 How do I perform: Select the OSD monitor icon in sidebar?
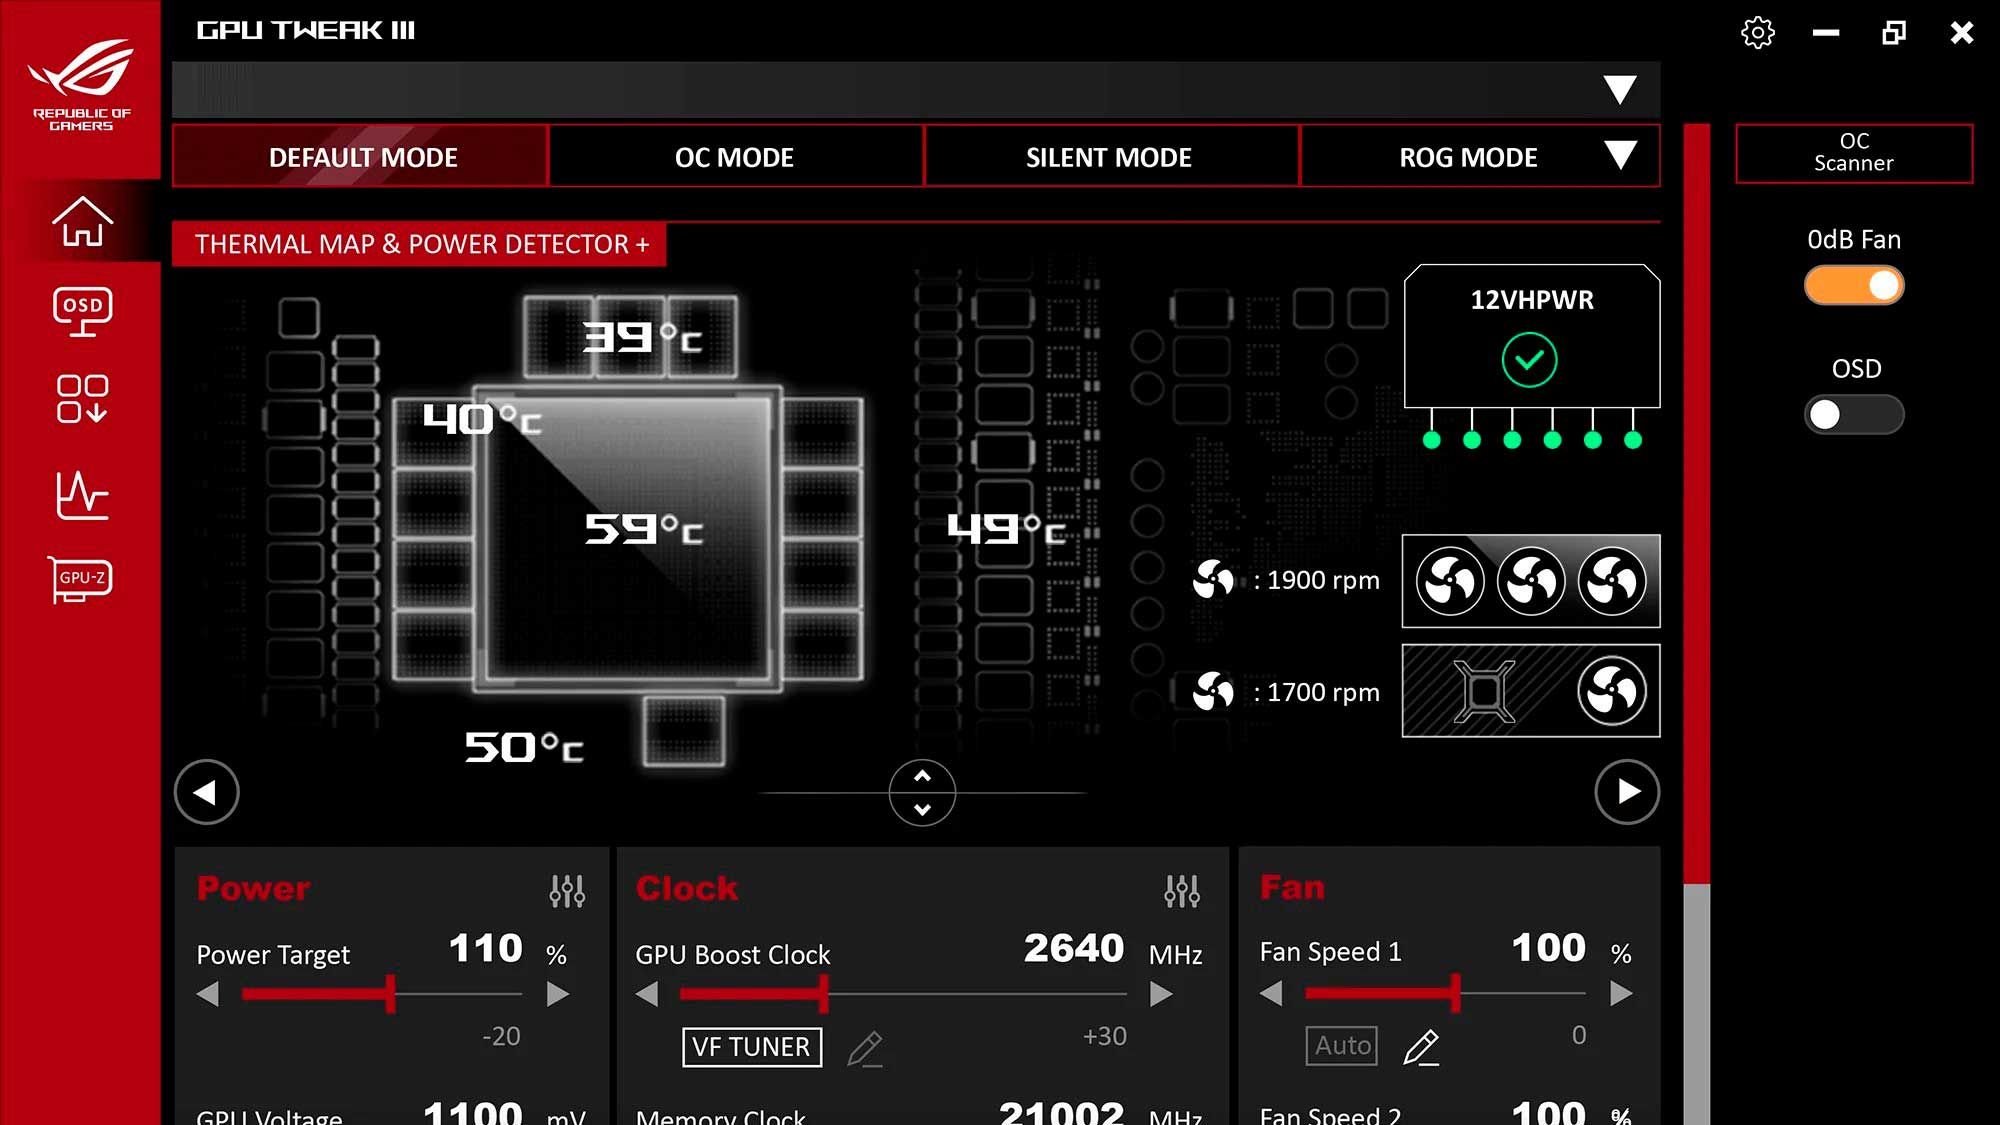pyautogui.click(x=84, y=310)
